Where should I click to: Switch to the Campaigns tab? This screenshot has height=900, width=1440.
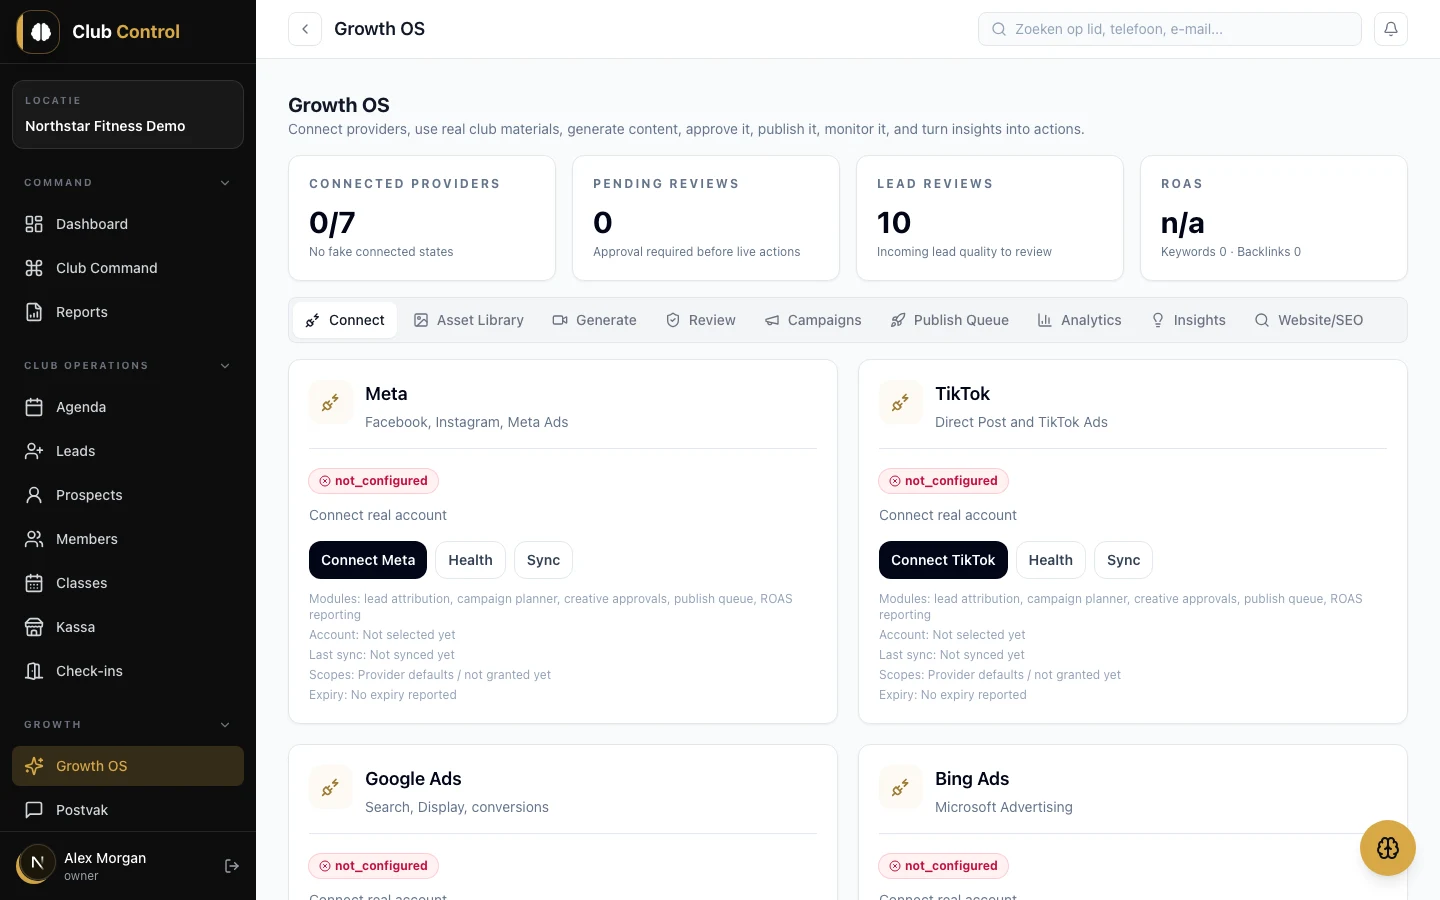tap(813, 320)
